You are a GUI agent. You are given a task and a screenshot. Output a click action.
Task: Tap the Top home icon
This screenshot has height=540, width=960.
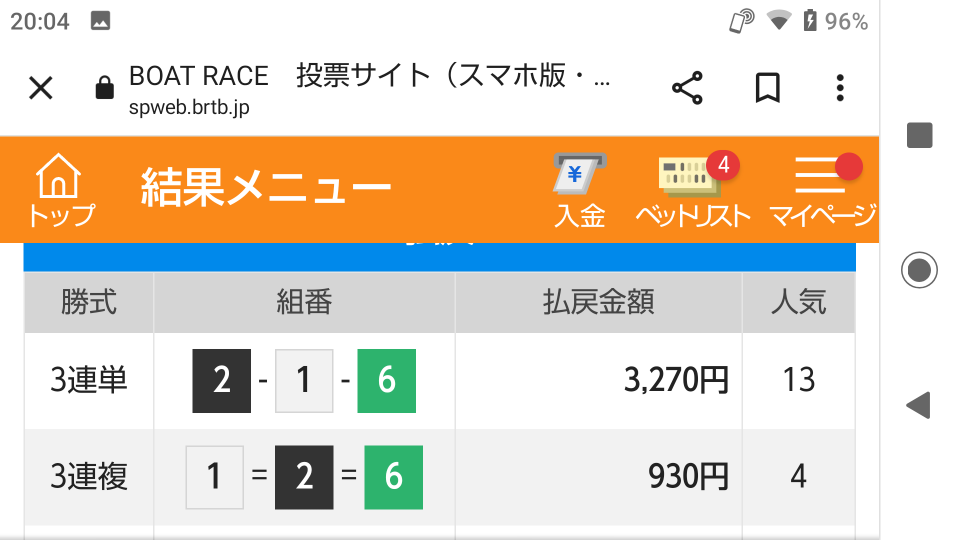click(x=59, y=190)
